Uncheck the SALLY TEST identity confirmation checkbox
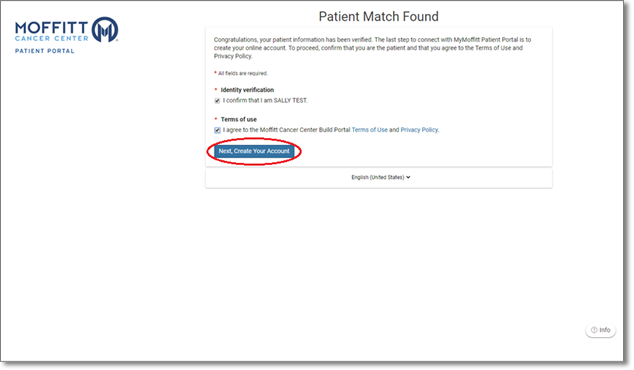The height and width of the screenshot is (370, 634). tap(217, 101)
